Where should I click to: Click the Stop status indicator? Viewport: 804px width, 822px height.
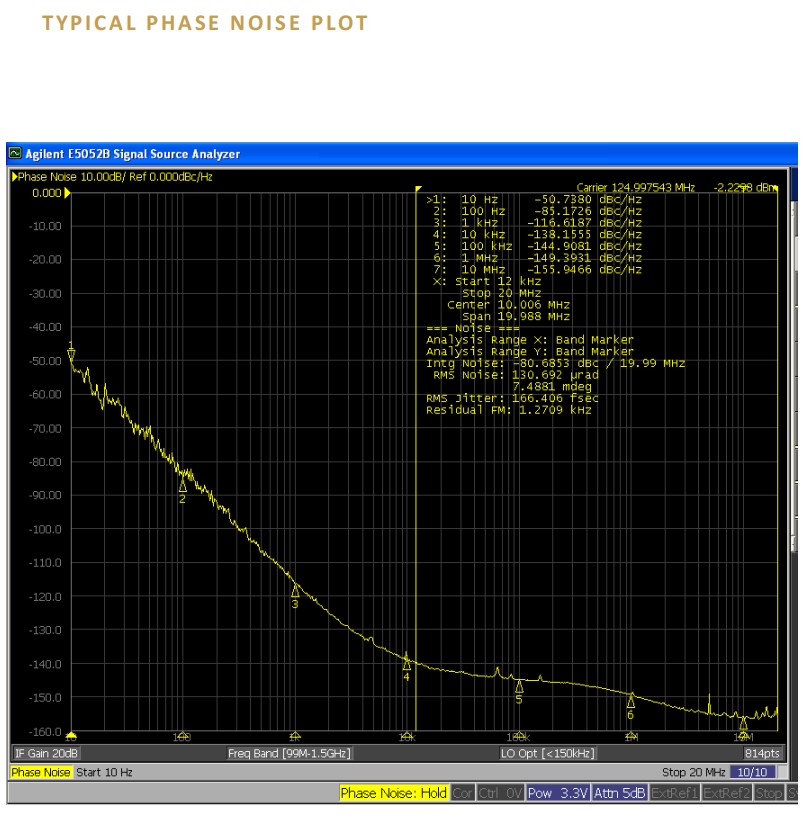tap(768, 793)
